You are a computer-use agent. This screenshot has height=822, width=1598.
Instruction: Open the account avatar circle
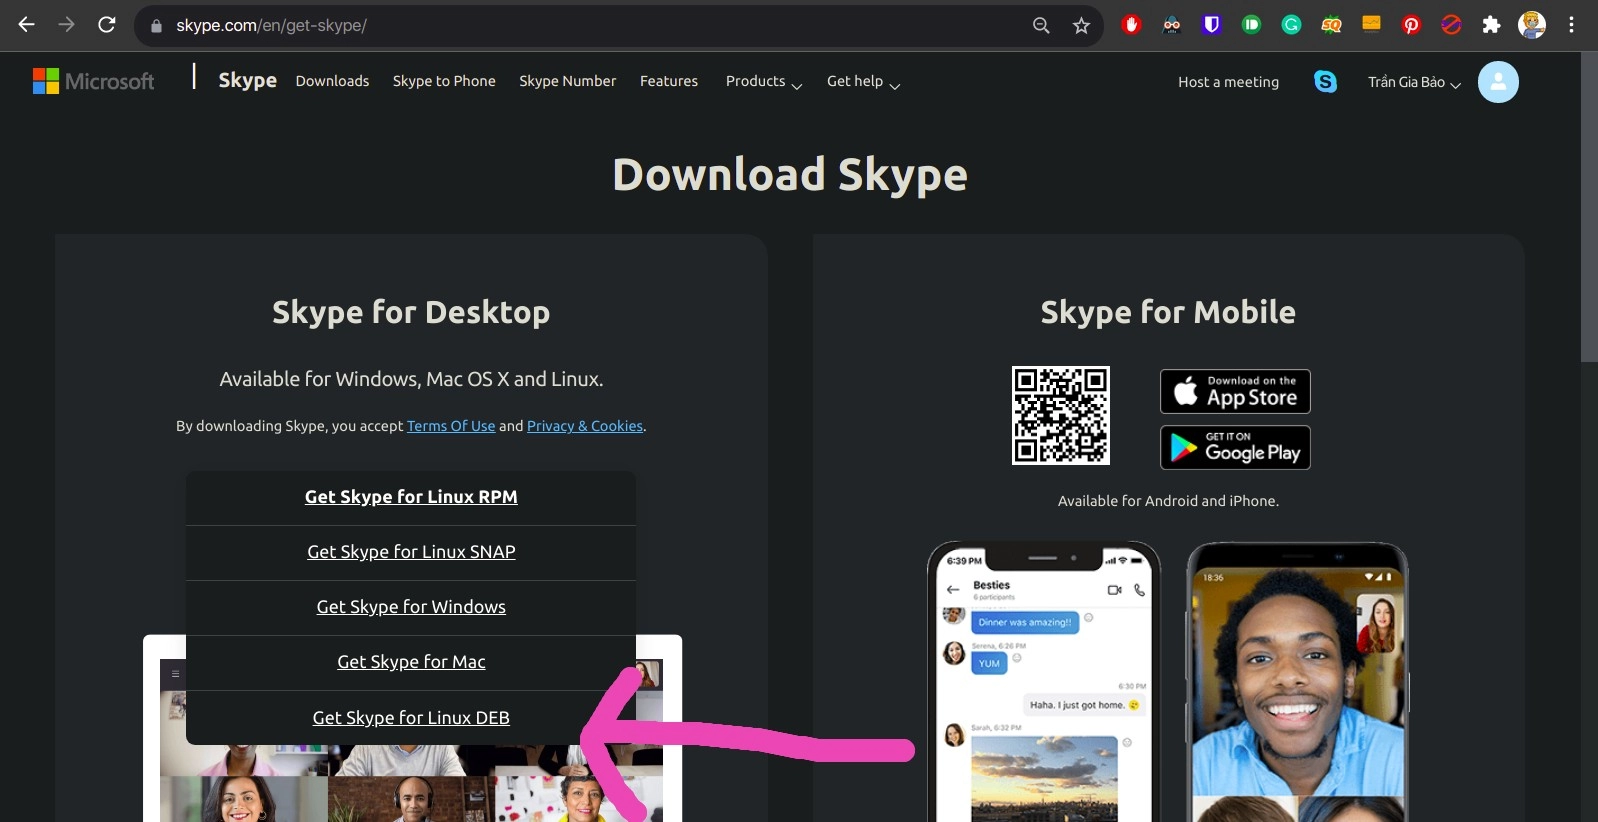[x=1498, y=82]
